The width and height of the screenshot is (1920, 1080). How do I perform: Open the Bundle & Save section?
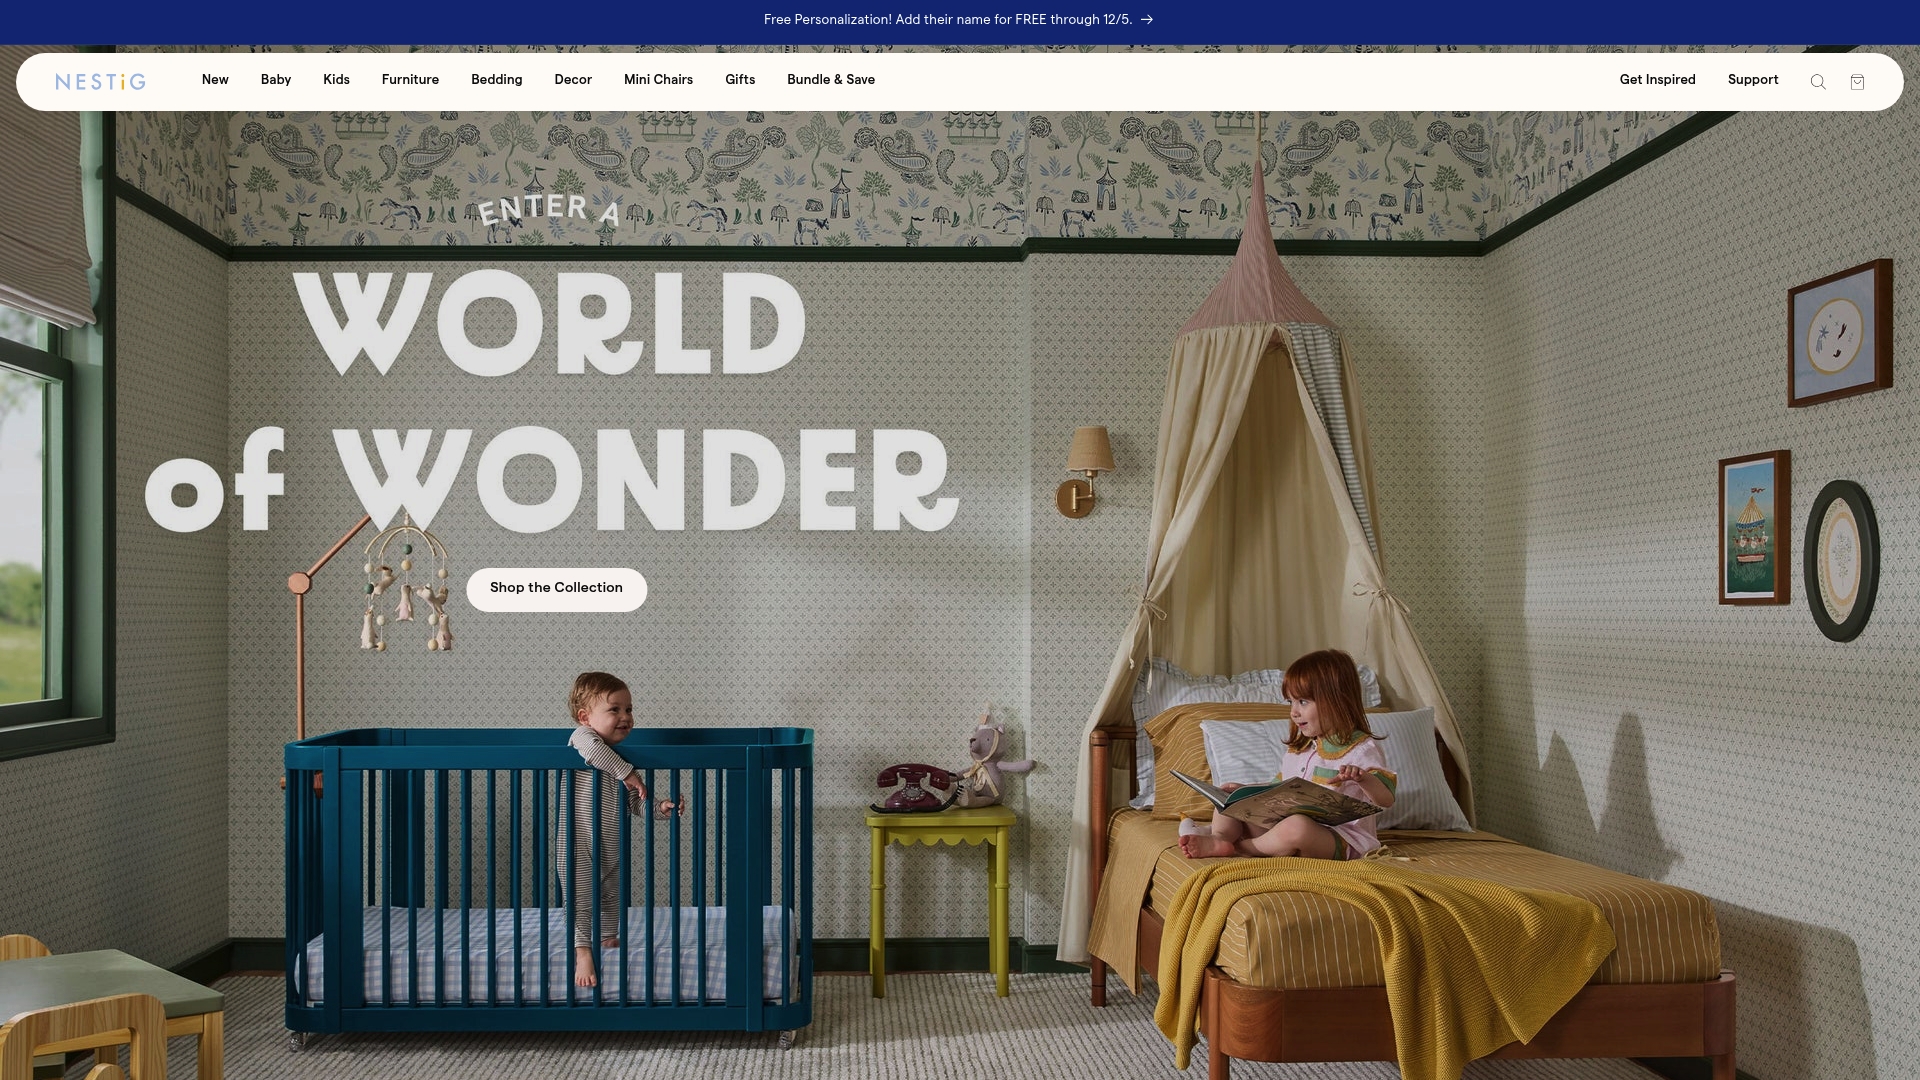tap(831, 81)
